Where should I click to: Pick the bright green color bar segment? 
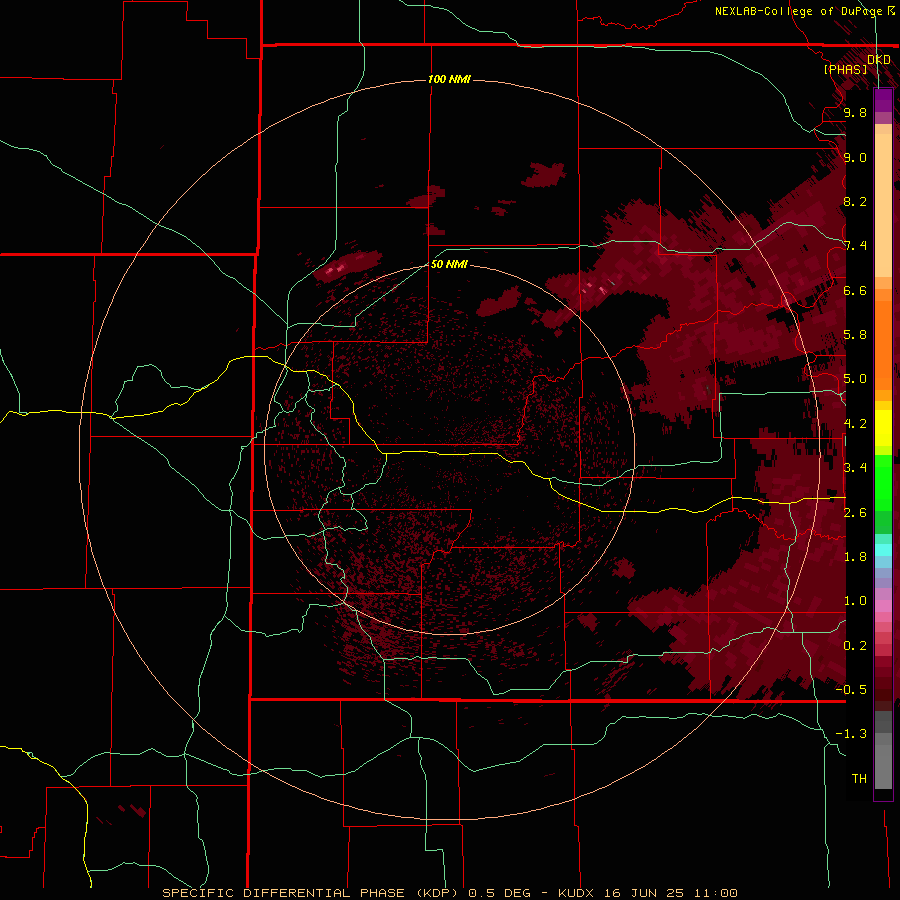883,482
